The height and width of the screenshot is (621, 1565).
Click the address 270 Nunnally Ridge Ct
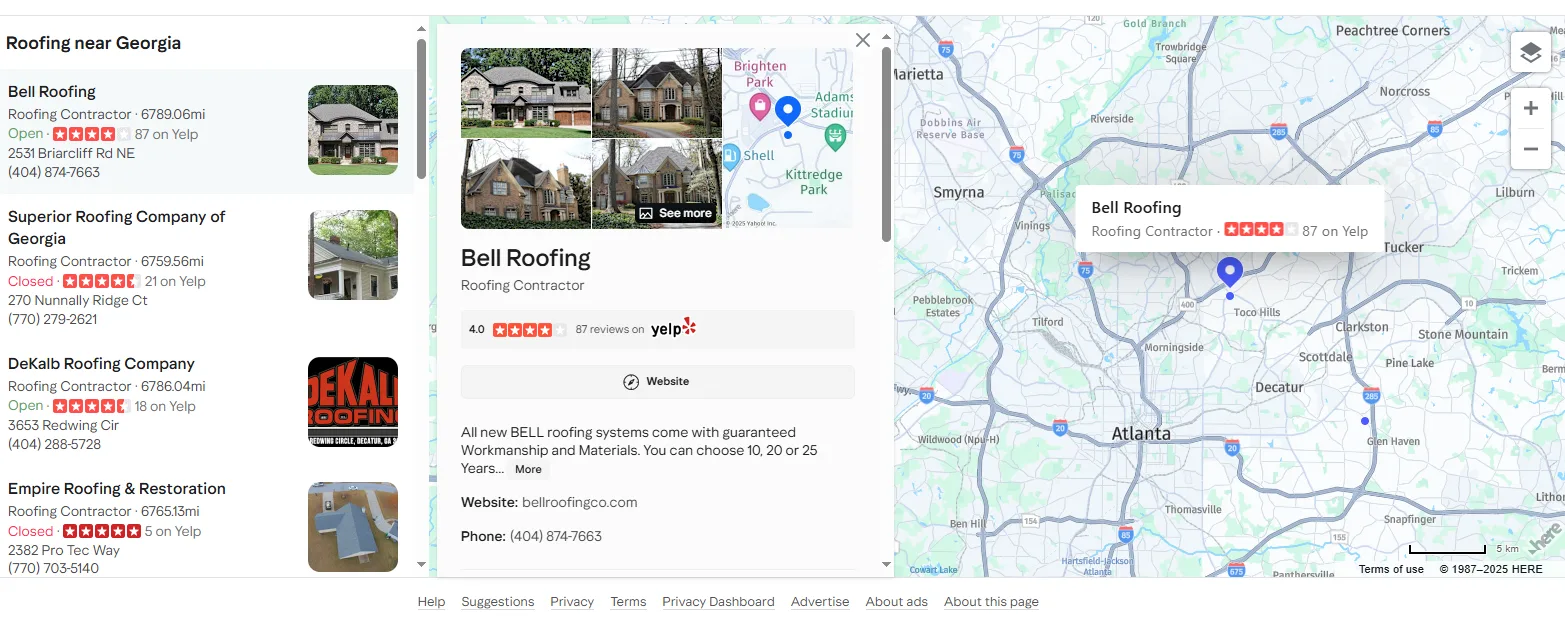(x=78, y=300)
